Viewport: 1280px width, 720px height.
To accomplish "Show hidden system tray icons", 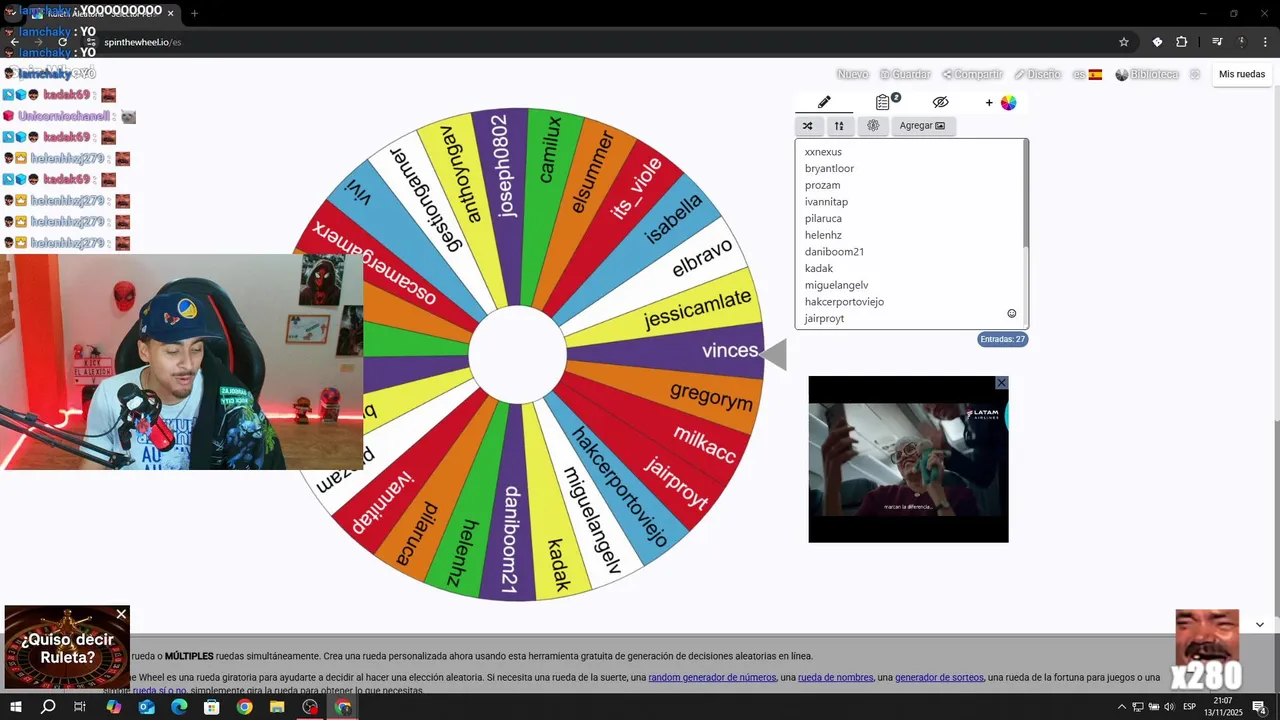I will pos(1120,707).
